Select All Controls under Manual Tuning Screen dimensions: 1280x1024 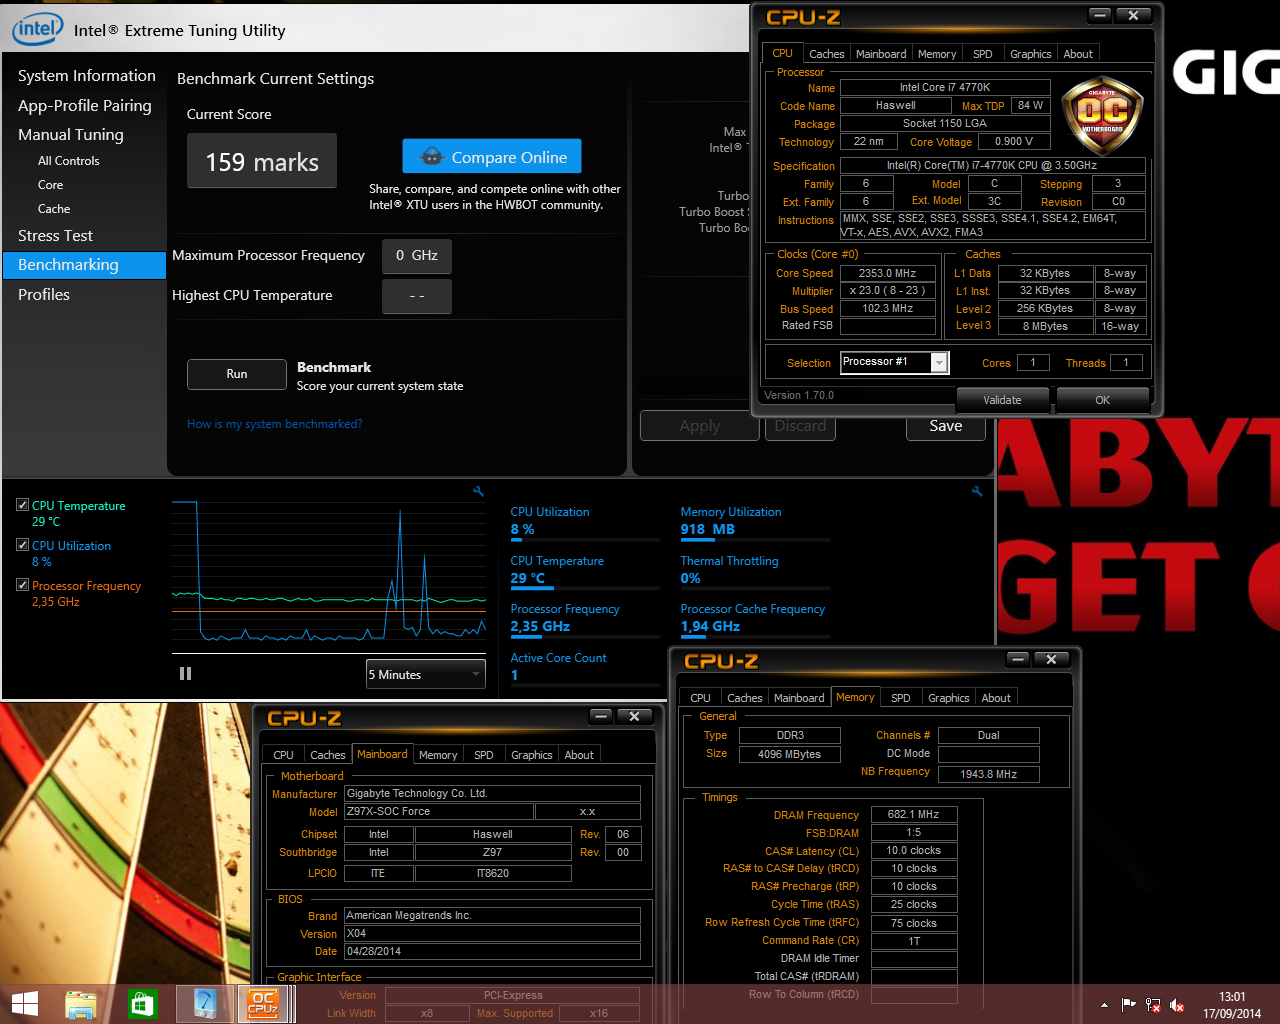pyautogui.click(x=69, y=161)
